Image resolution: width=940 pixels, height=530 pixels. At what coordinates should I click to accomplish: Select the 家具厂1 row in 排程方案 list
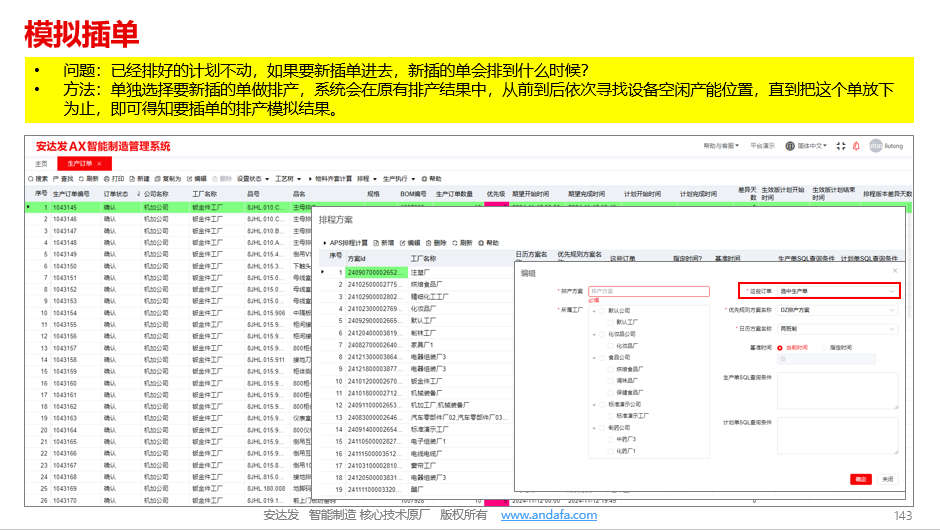coord(415,345)
